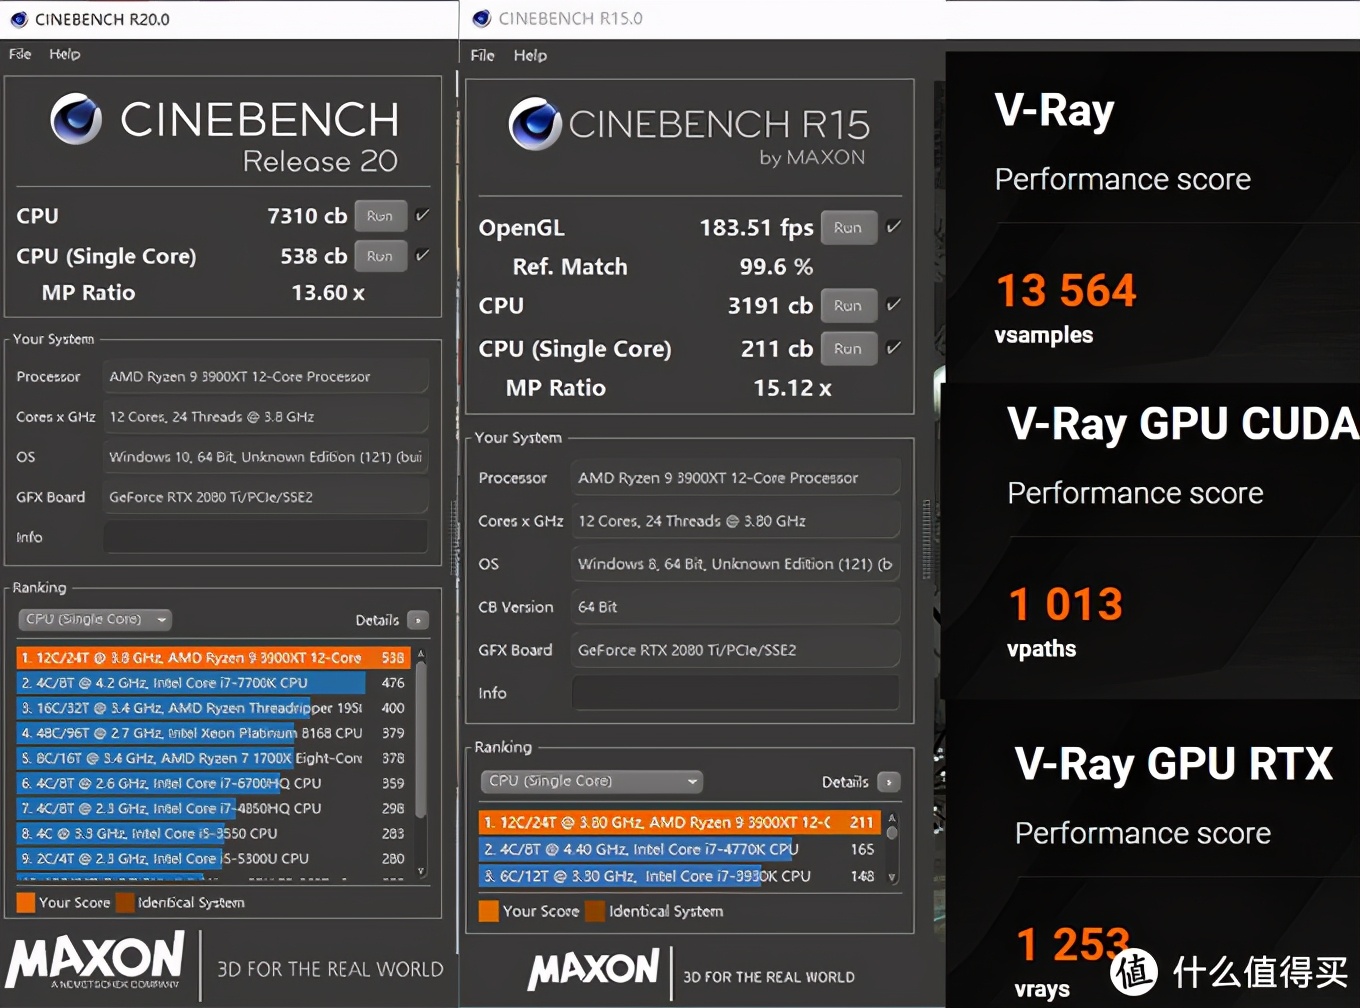1360x1008 pixels.
Task: Click the Cinebench R20 title bar icon
Action: tap(18, 19)
